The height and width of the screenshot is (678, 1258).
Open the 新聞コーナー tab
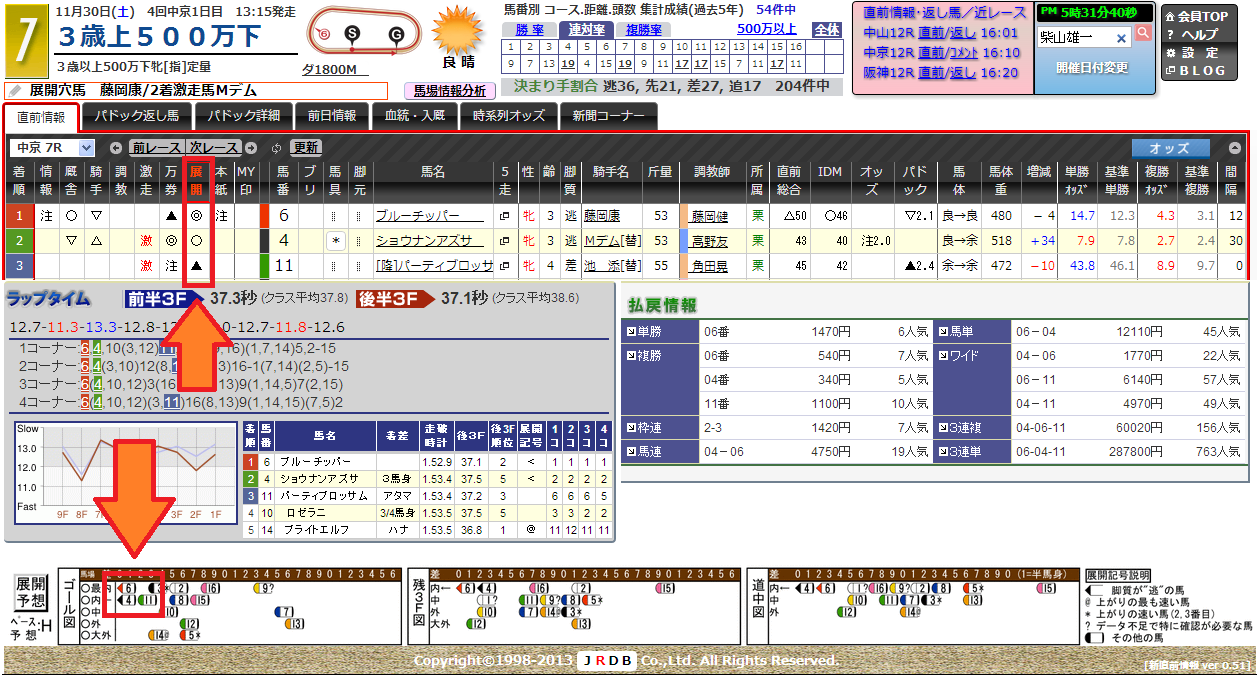point(609,116)
